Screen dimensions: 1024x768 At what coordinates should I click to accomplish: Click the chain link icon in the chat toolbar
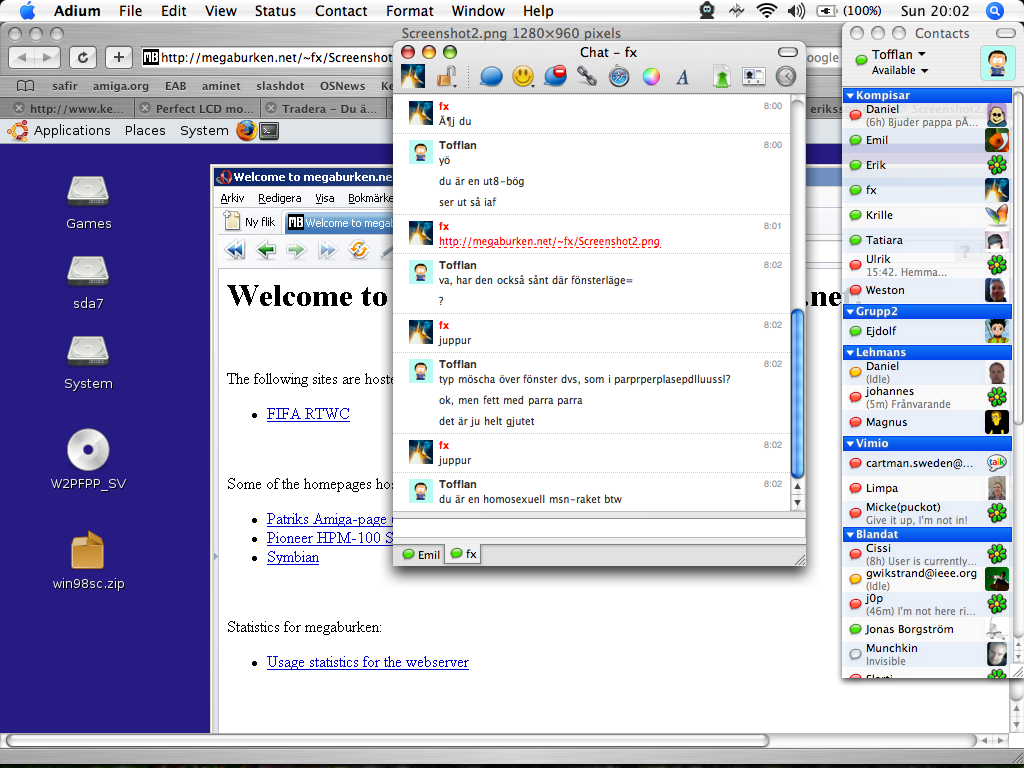tap(586, 76)
